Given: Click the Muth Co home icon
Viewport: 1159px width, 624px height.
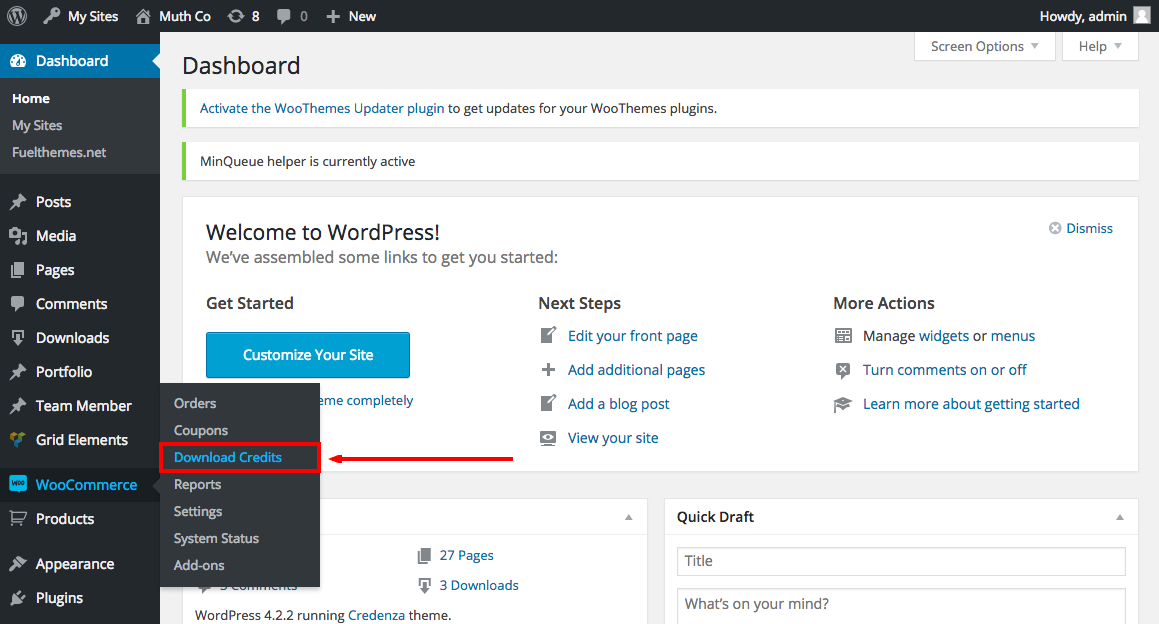Looking at the screenshot, I should point(143,16).
